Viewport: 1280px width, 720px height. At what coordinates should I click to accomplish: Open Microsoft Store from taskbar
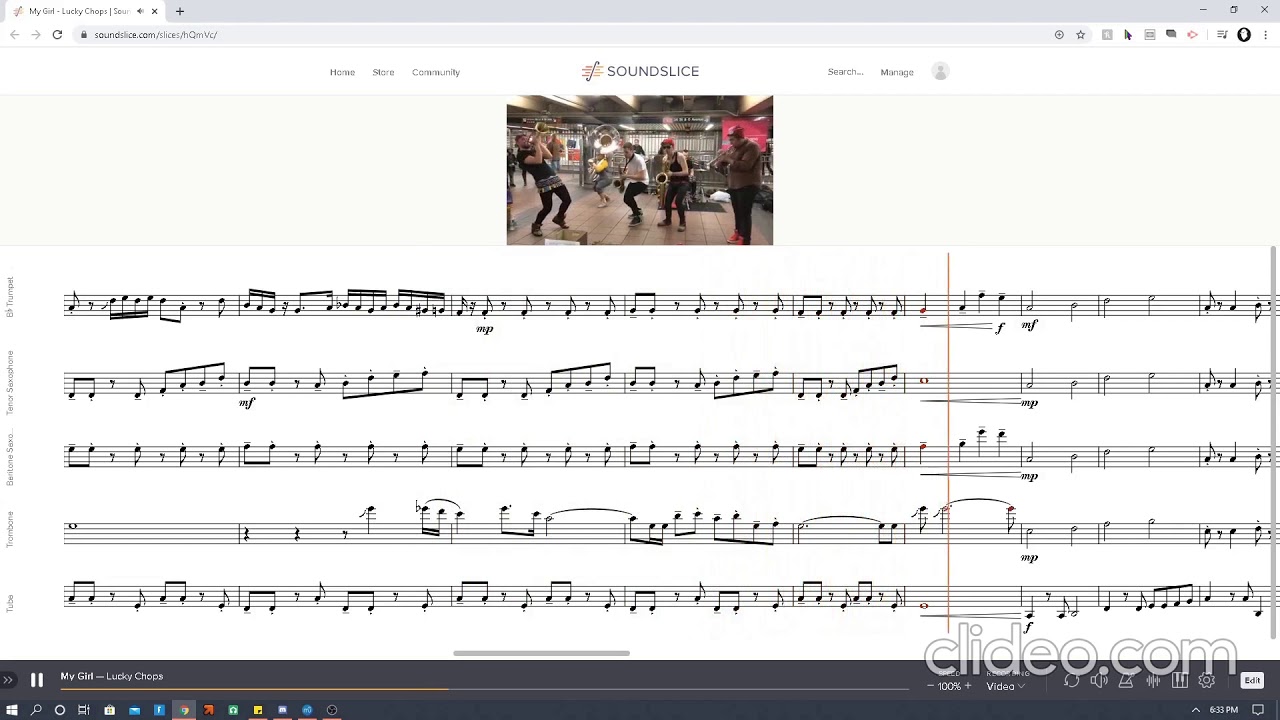109,710
